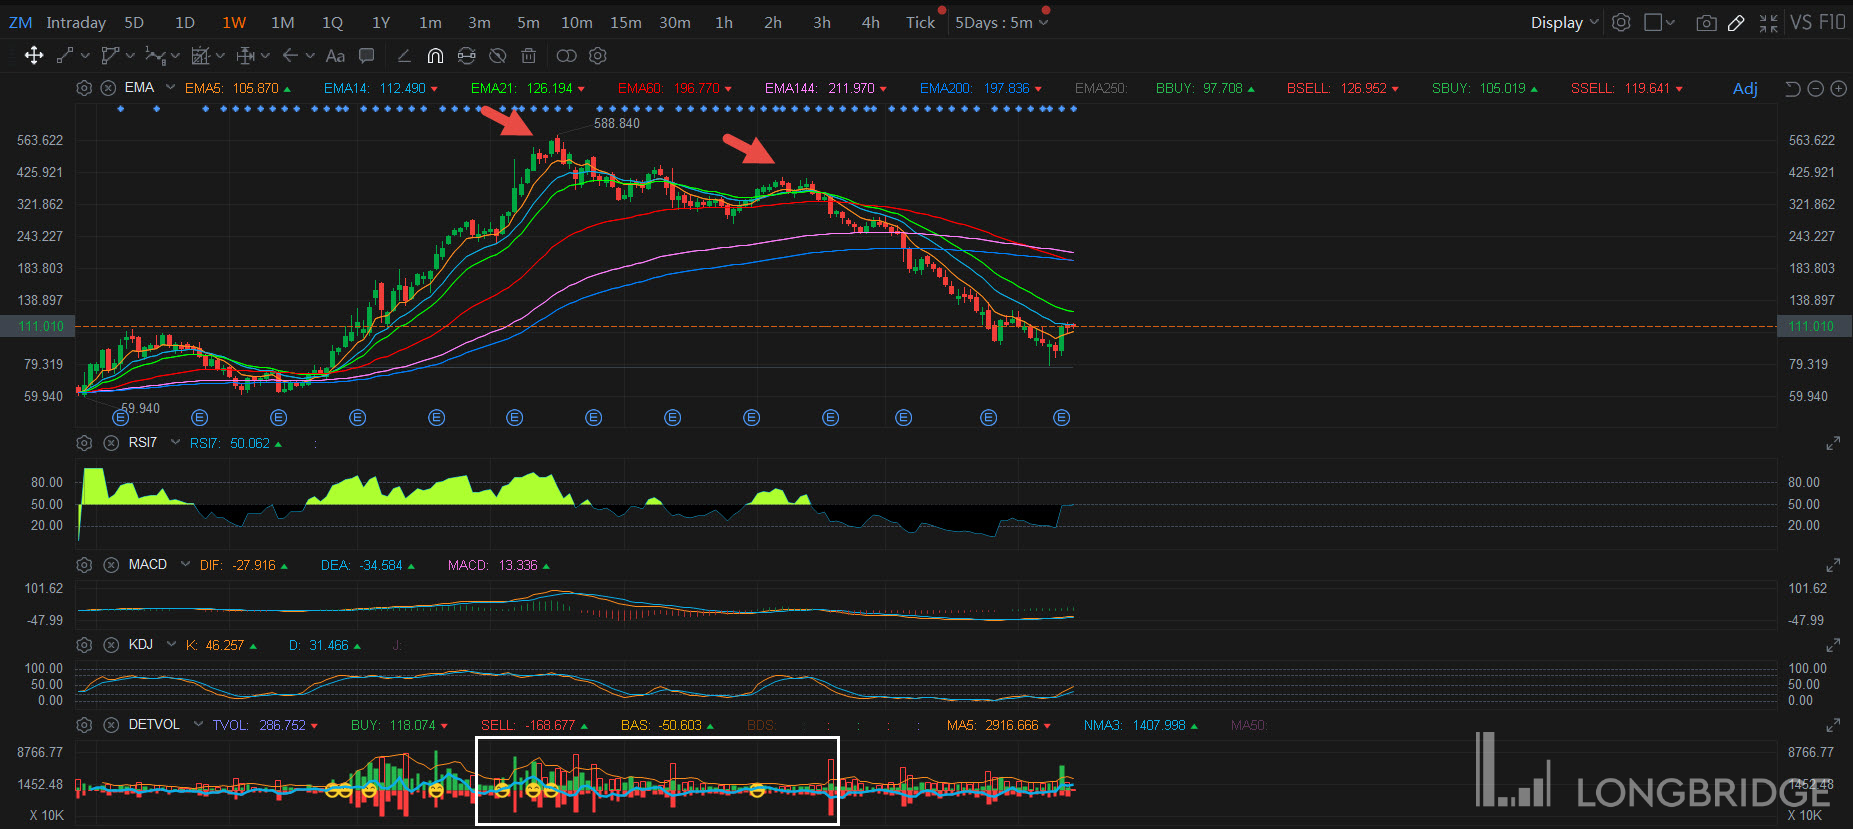Expand the KDJ indicator panel
Viewport: 1853px width, 829px height.
1832,646
